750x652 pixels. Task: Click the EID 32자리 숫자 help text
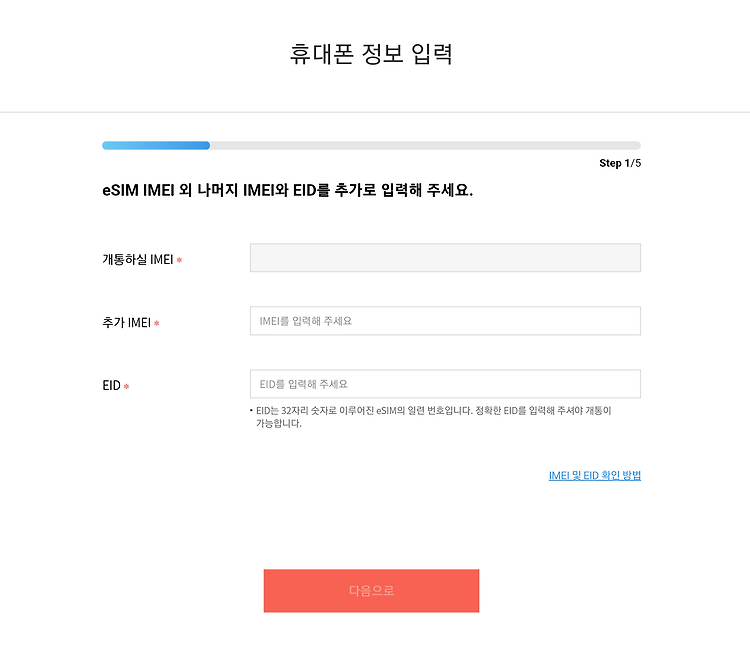tap(433, 417)
